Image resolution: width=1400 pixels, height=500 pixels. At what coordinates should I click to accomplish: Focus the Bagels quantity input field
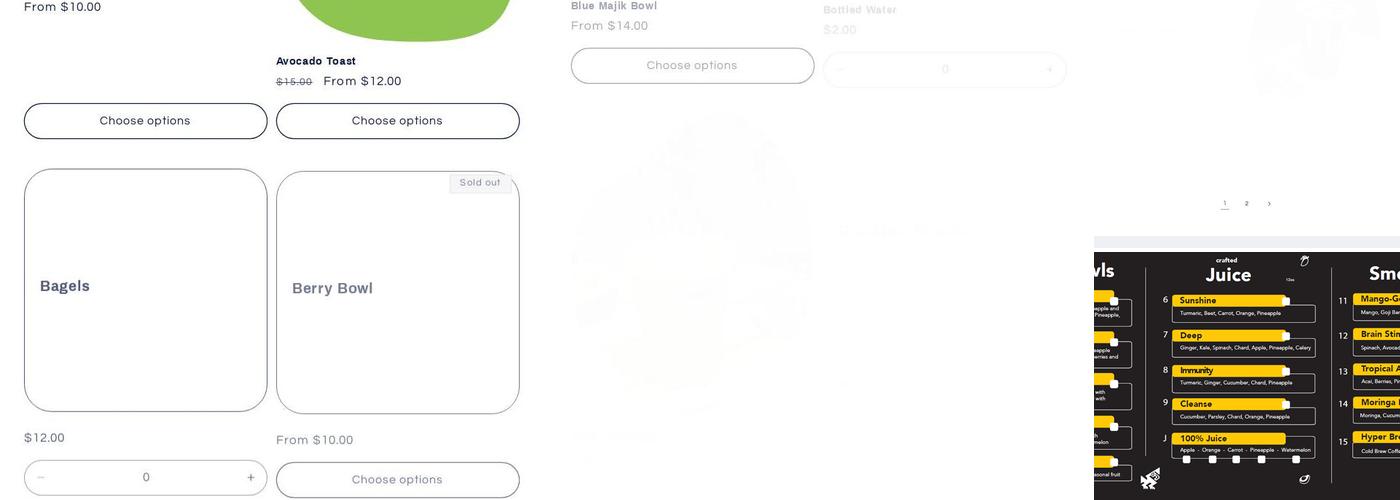pyautogui.click(x=146, y=478)
